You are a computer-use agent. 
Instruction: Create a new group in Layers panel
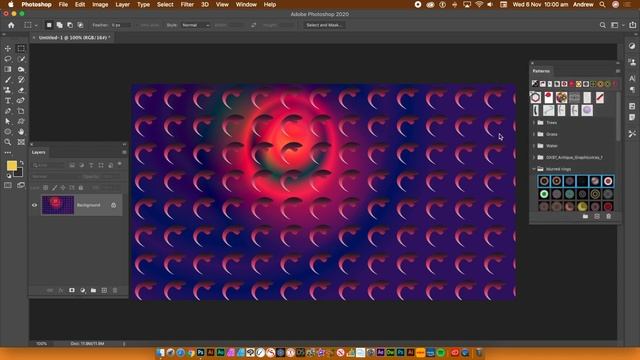point(93,290)
